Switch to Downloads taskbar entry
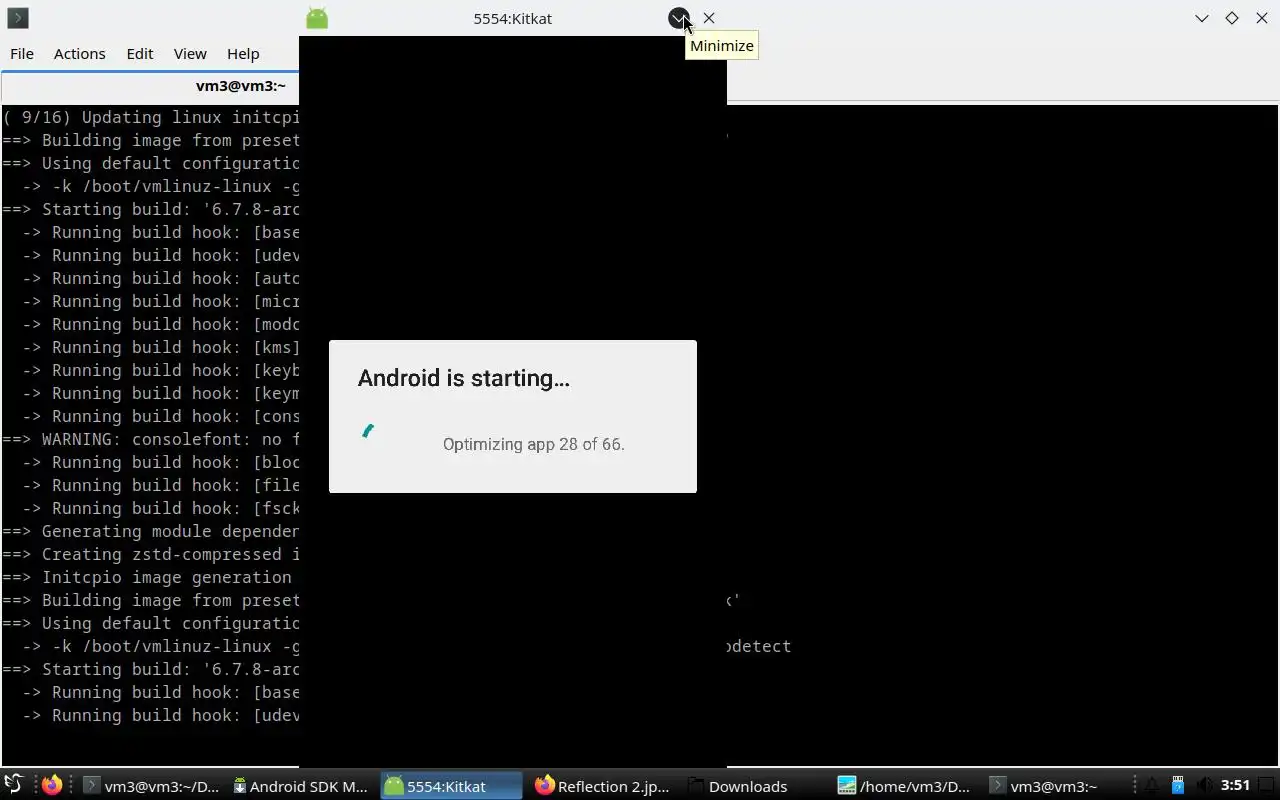Screen dimensions: 1280x800 pyautogui.click(x=754, y=786)
